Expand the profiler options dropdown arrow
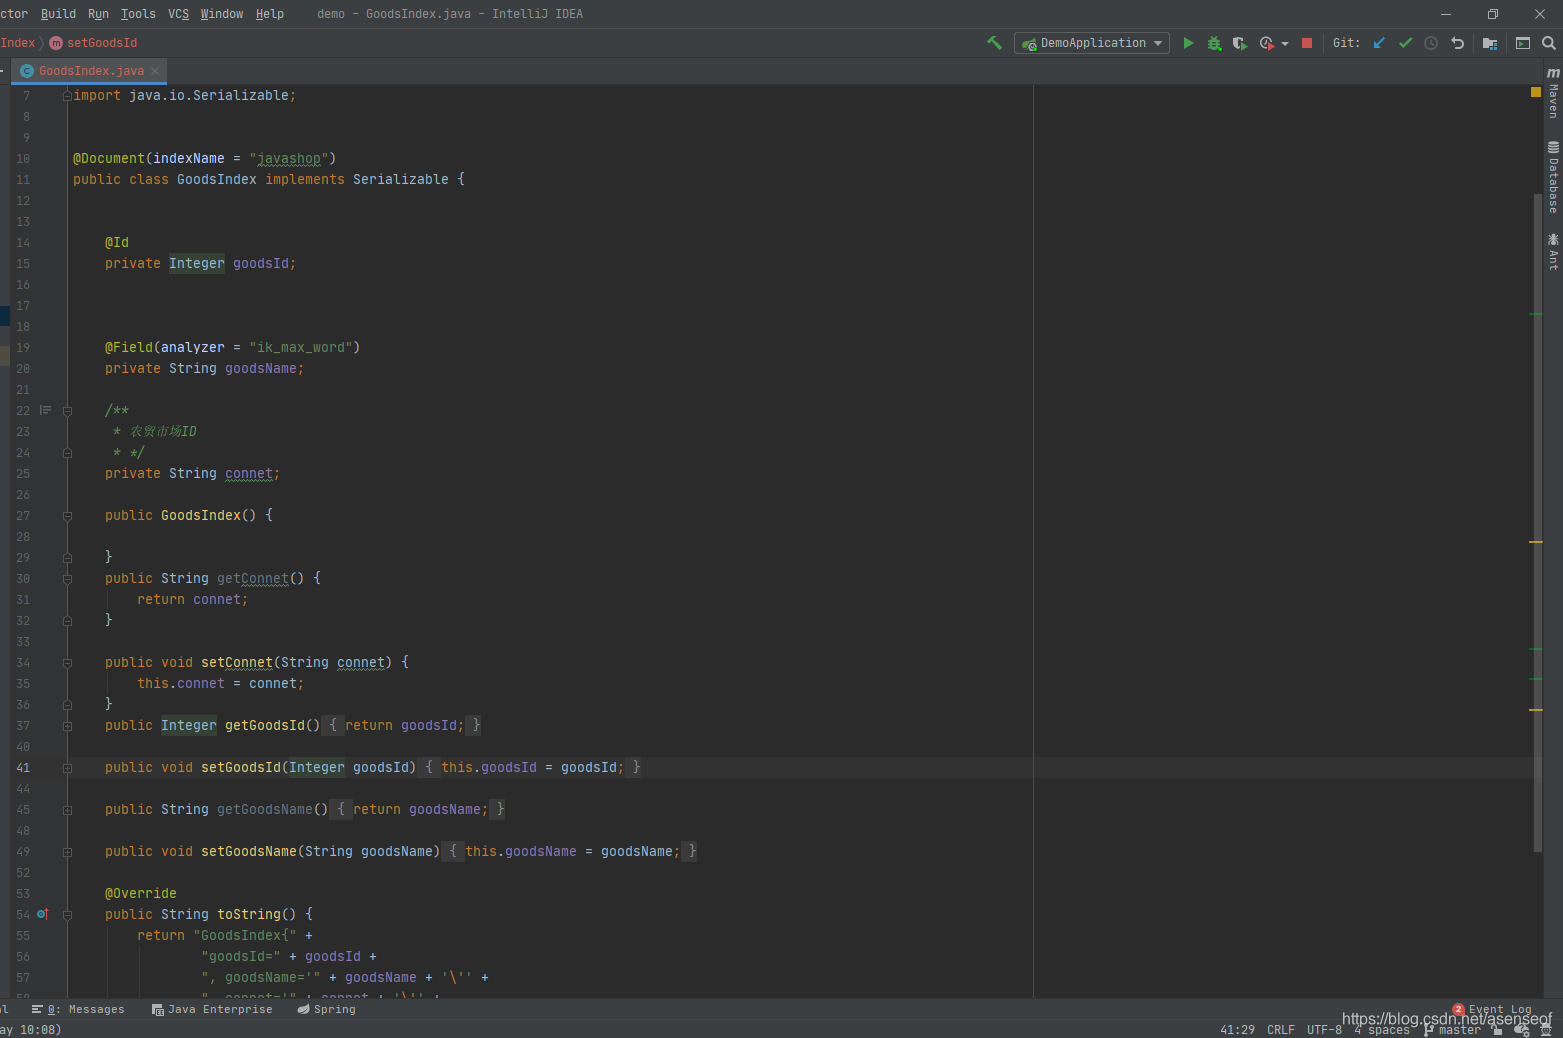Screen dimensions: 1563x1038 (1285, 44)
